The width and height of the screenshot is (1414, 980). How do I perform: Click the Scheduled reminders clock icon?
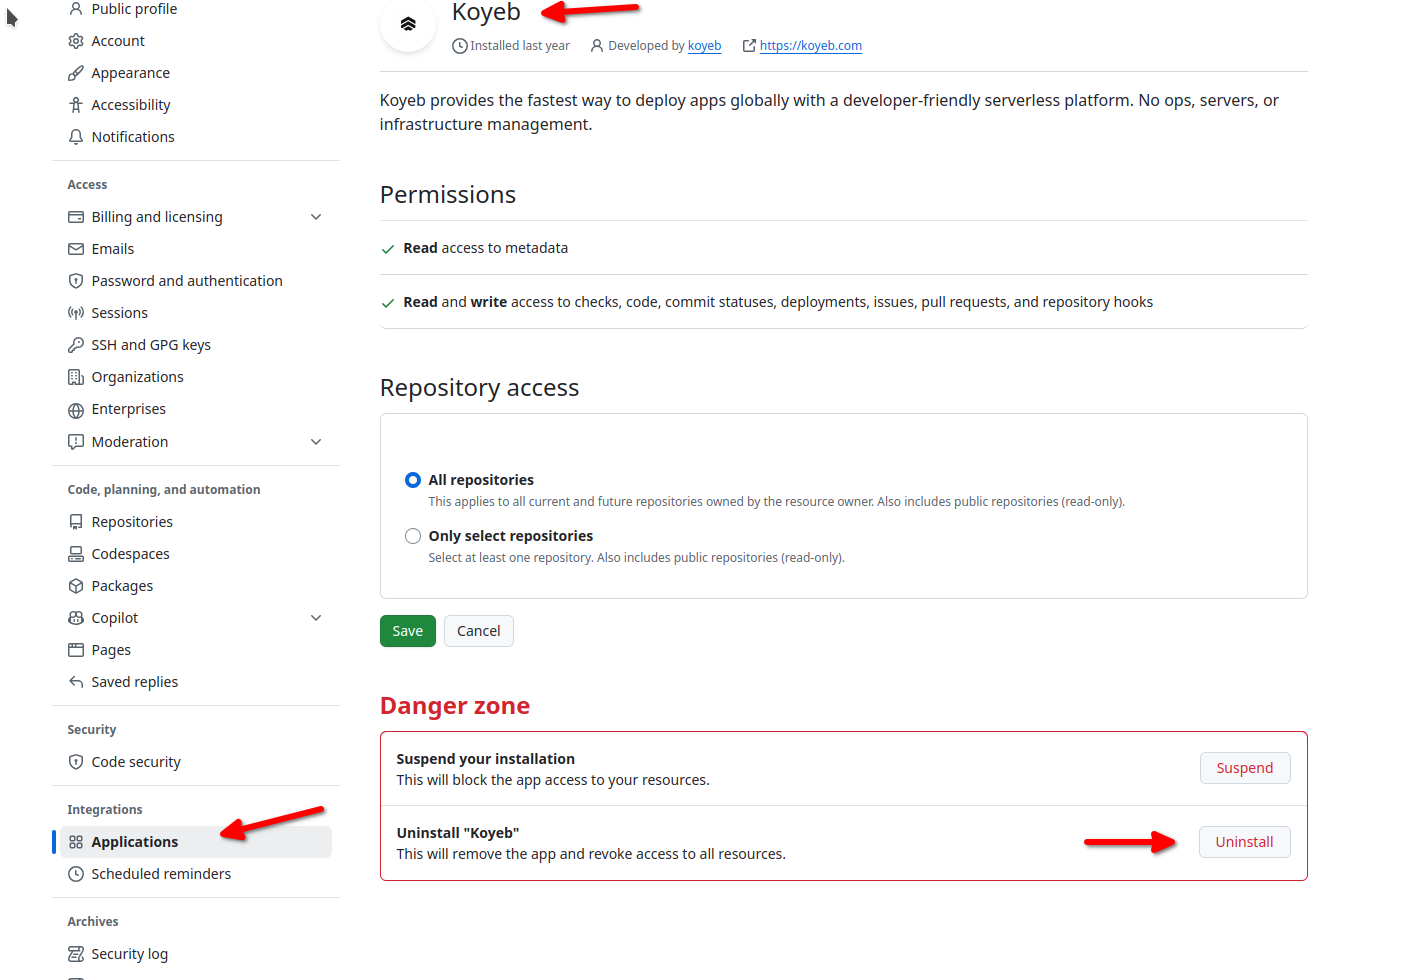[x=76, y=874]
